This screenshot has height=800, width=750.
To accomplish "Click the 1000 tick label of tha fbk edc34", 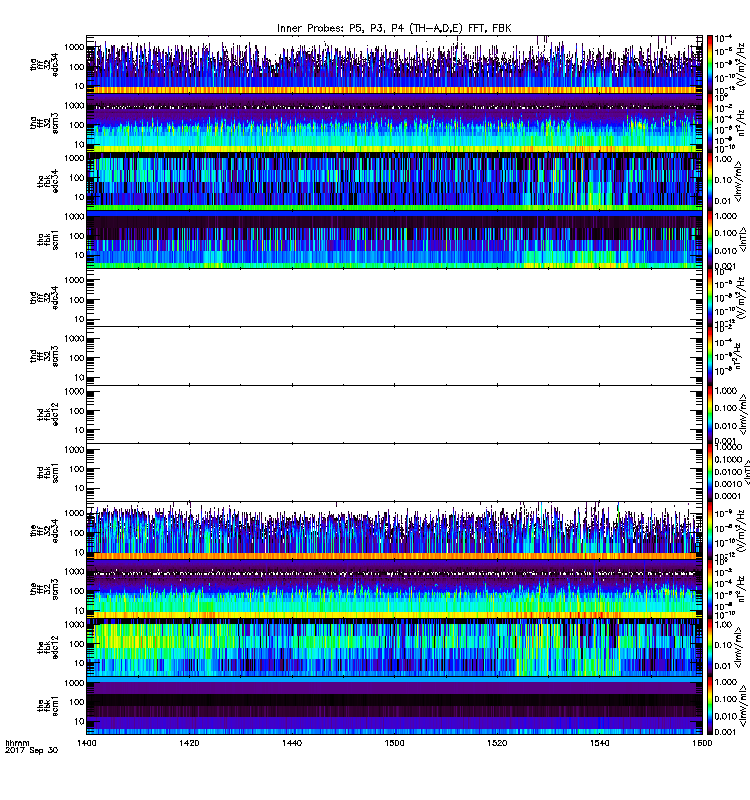I will point(73,158).
